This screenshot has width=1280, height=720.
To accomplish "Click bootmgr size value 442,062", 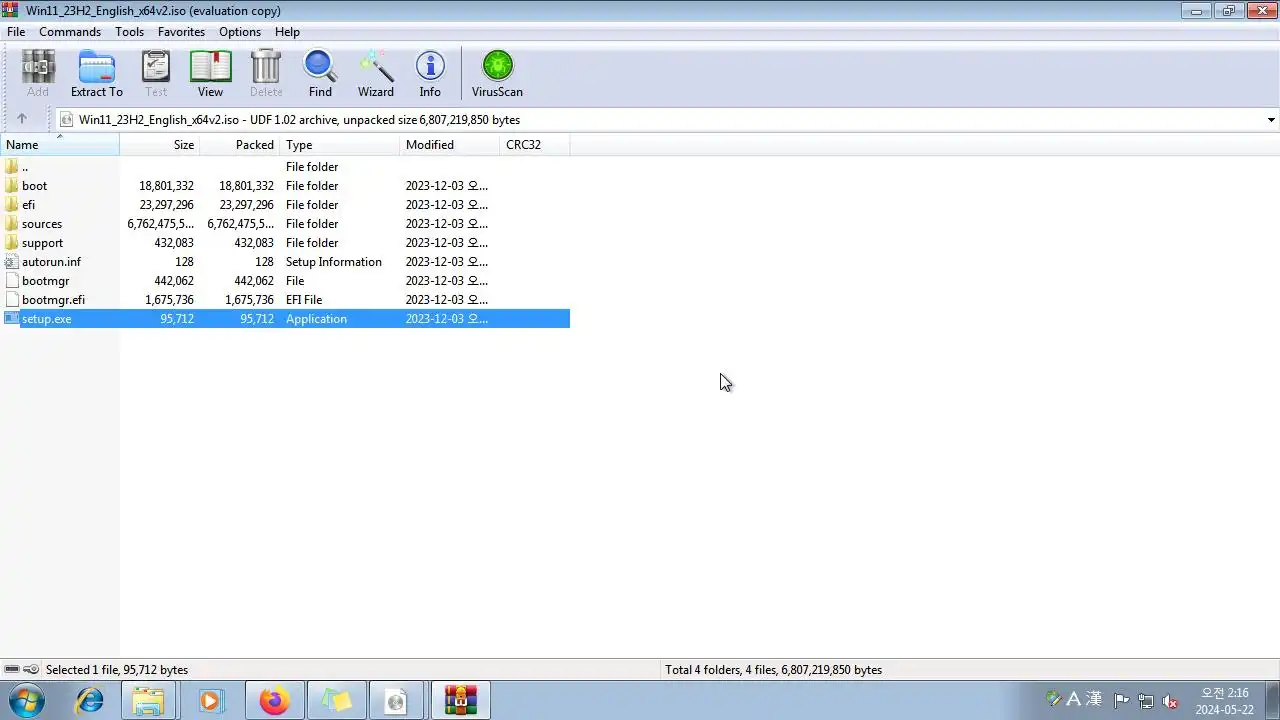I will click(x=174, y=281).
